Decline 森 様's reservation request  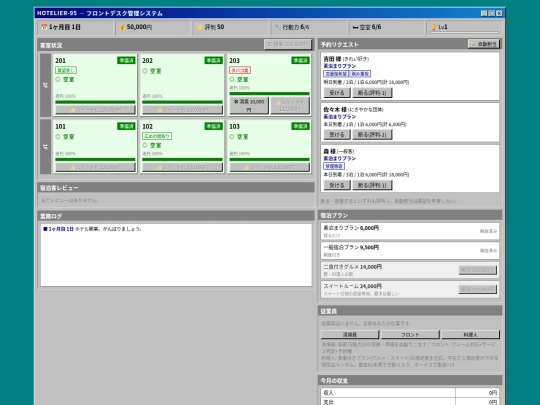pos(372,185)
